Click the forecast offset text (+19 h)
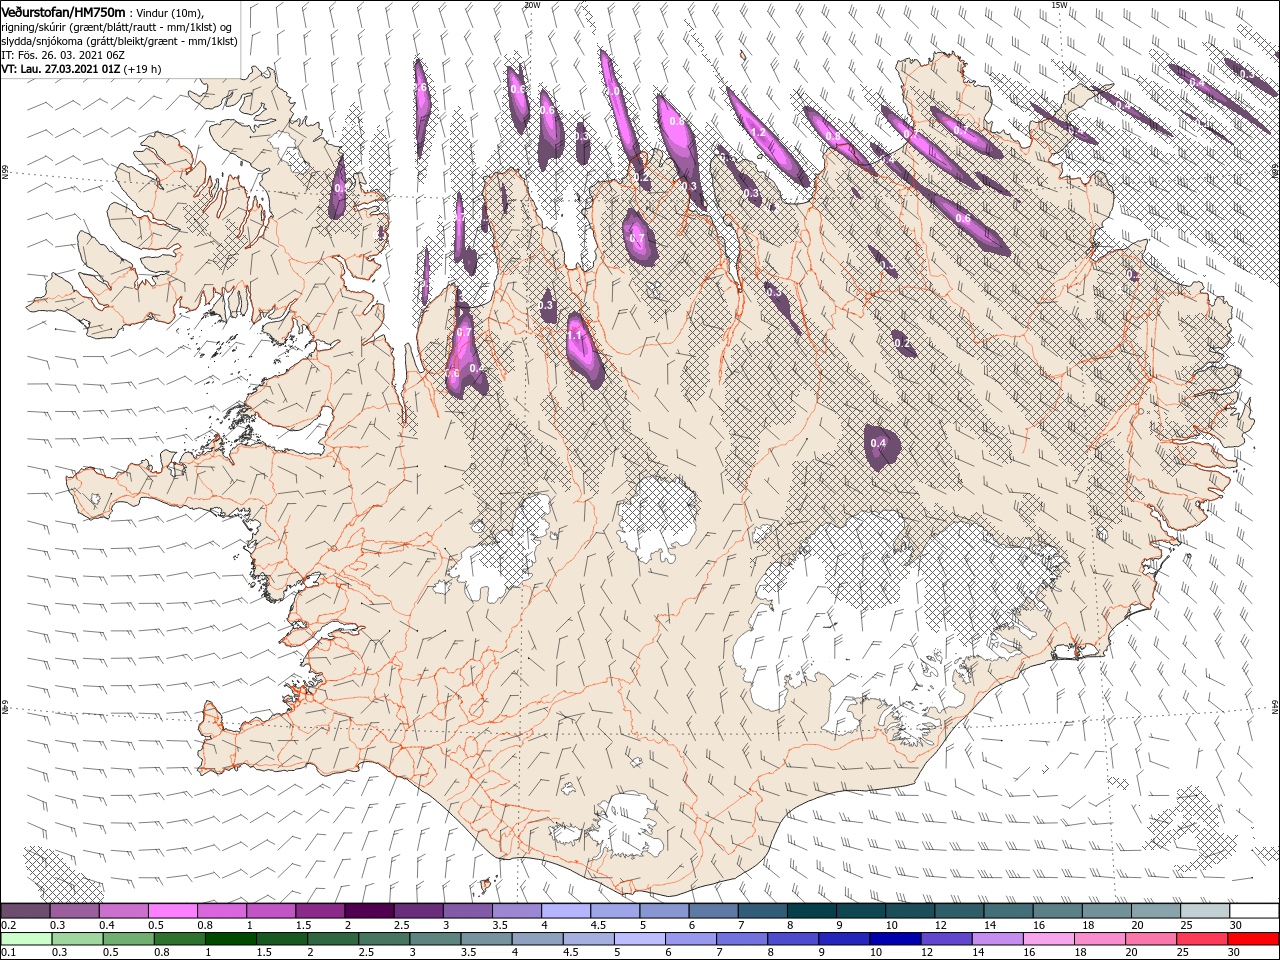Screen dimensions: 1280x960 144,69
